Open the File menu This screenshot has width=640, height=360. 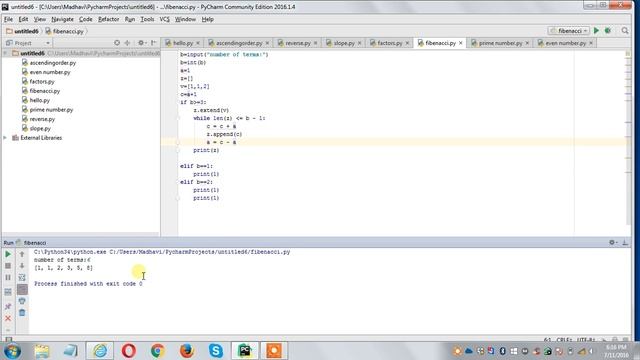(8, 19)
